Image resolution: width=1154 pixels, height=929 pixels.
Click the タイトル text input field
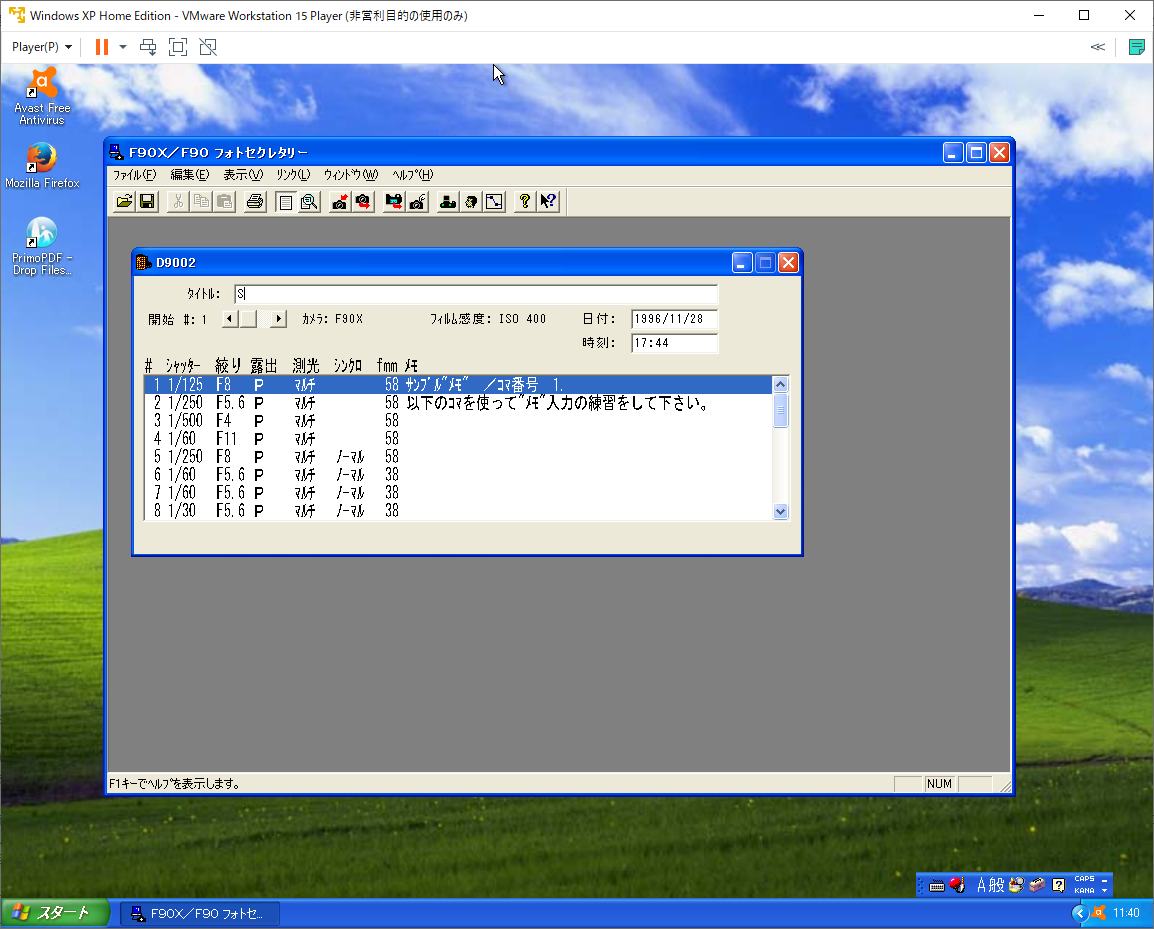click(x=476, y=294)
